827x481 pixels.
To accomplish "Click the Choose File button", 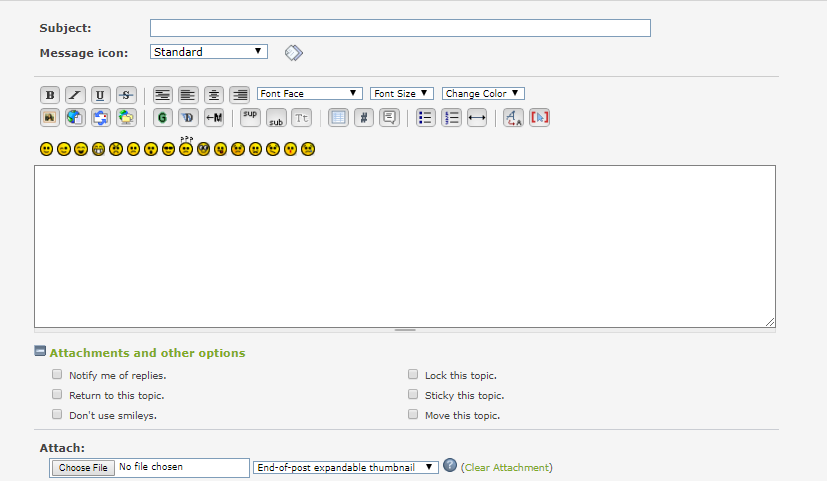I will [83, 468].
